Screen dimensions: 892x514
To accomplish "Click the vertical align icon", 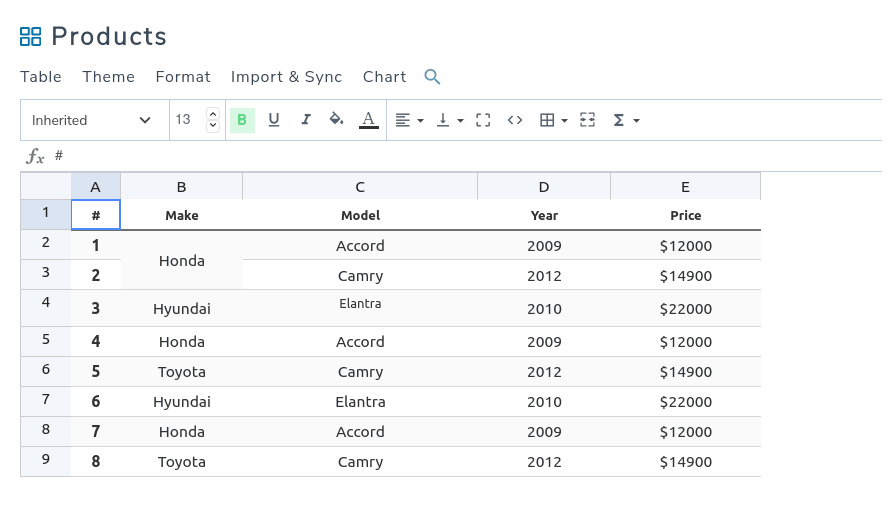I will [x=443, y=120].
